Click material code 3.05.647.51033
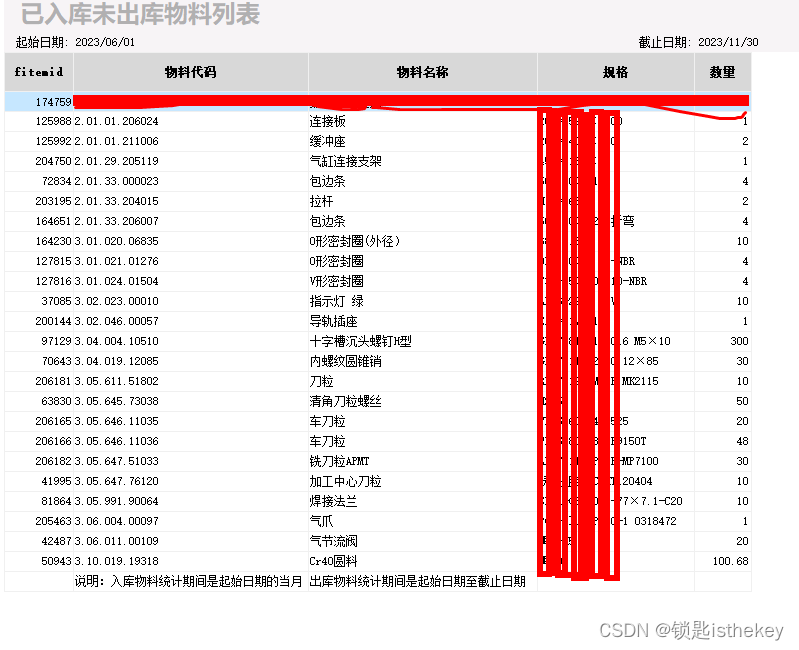799x650 pixels. tap(116, 461)
